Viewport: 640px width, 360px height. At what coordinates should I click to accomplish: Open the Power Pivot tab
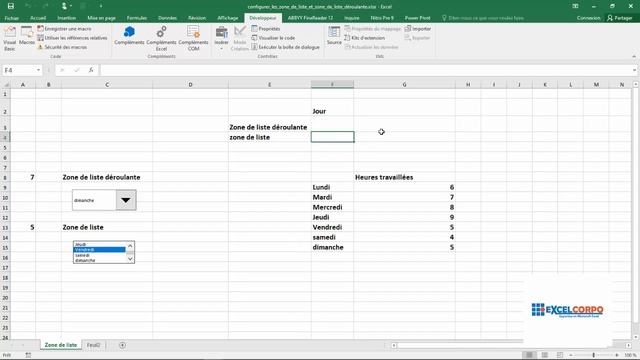pos(418,18)
